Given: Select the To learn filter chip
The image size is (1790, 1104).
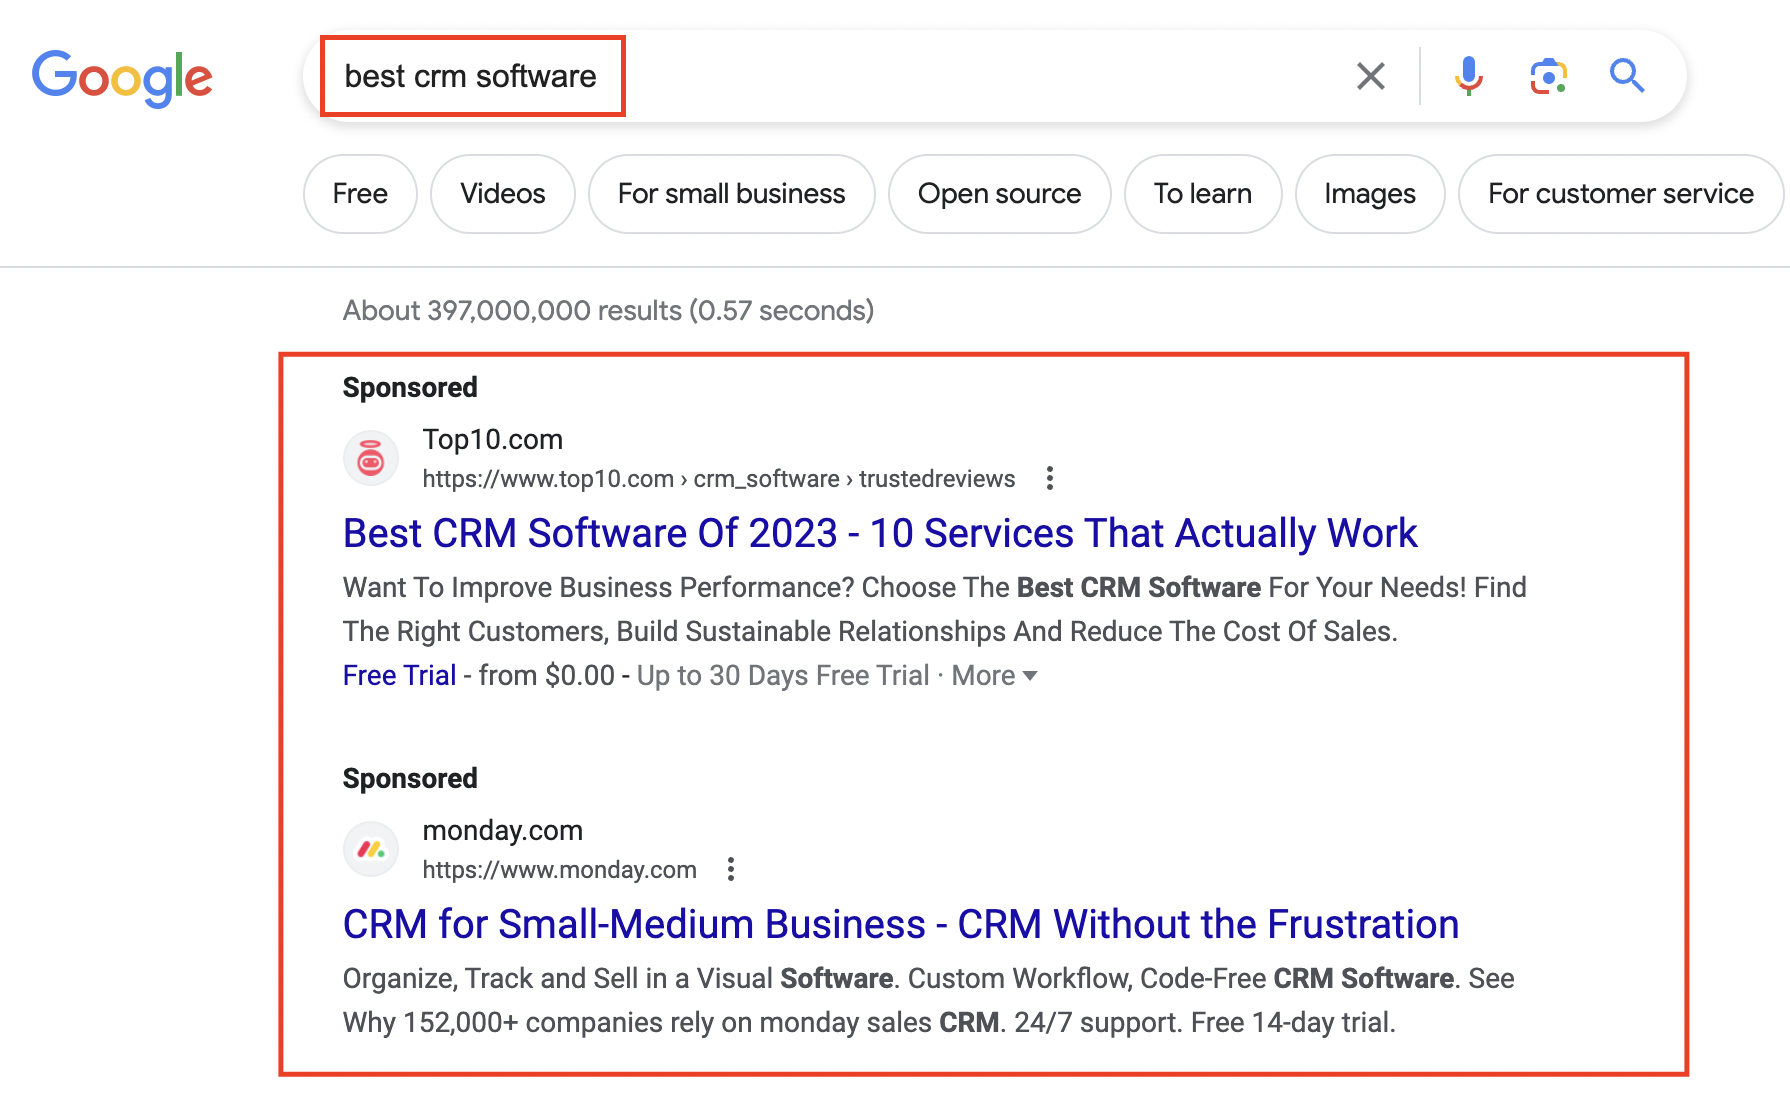Looking at the screenshot, I should pos(1203,194).
